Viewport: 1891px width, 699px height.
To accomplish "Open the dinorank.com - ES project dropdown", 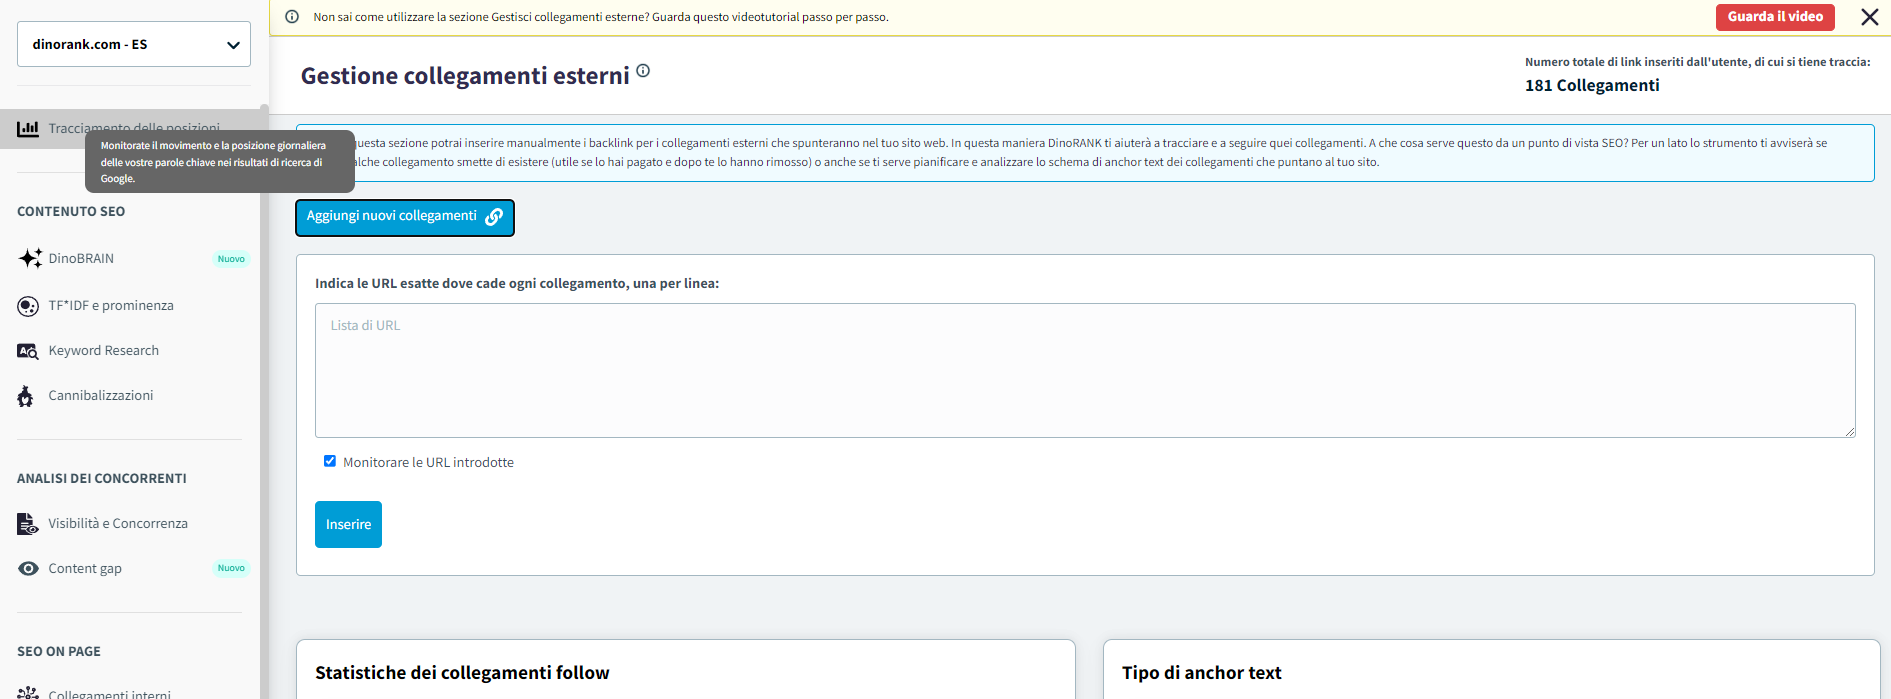I will pyautogui.click(x=134, y=44).
